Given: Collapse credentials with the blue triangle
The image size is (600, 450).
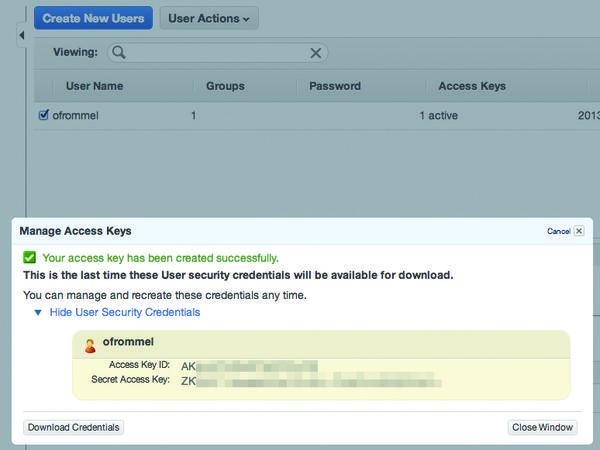Looking at the screenshot, I should tap(38, 313).
